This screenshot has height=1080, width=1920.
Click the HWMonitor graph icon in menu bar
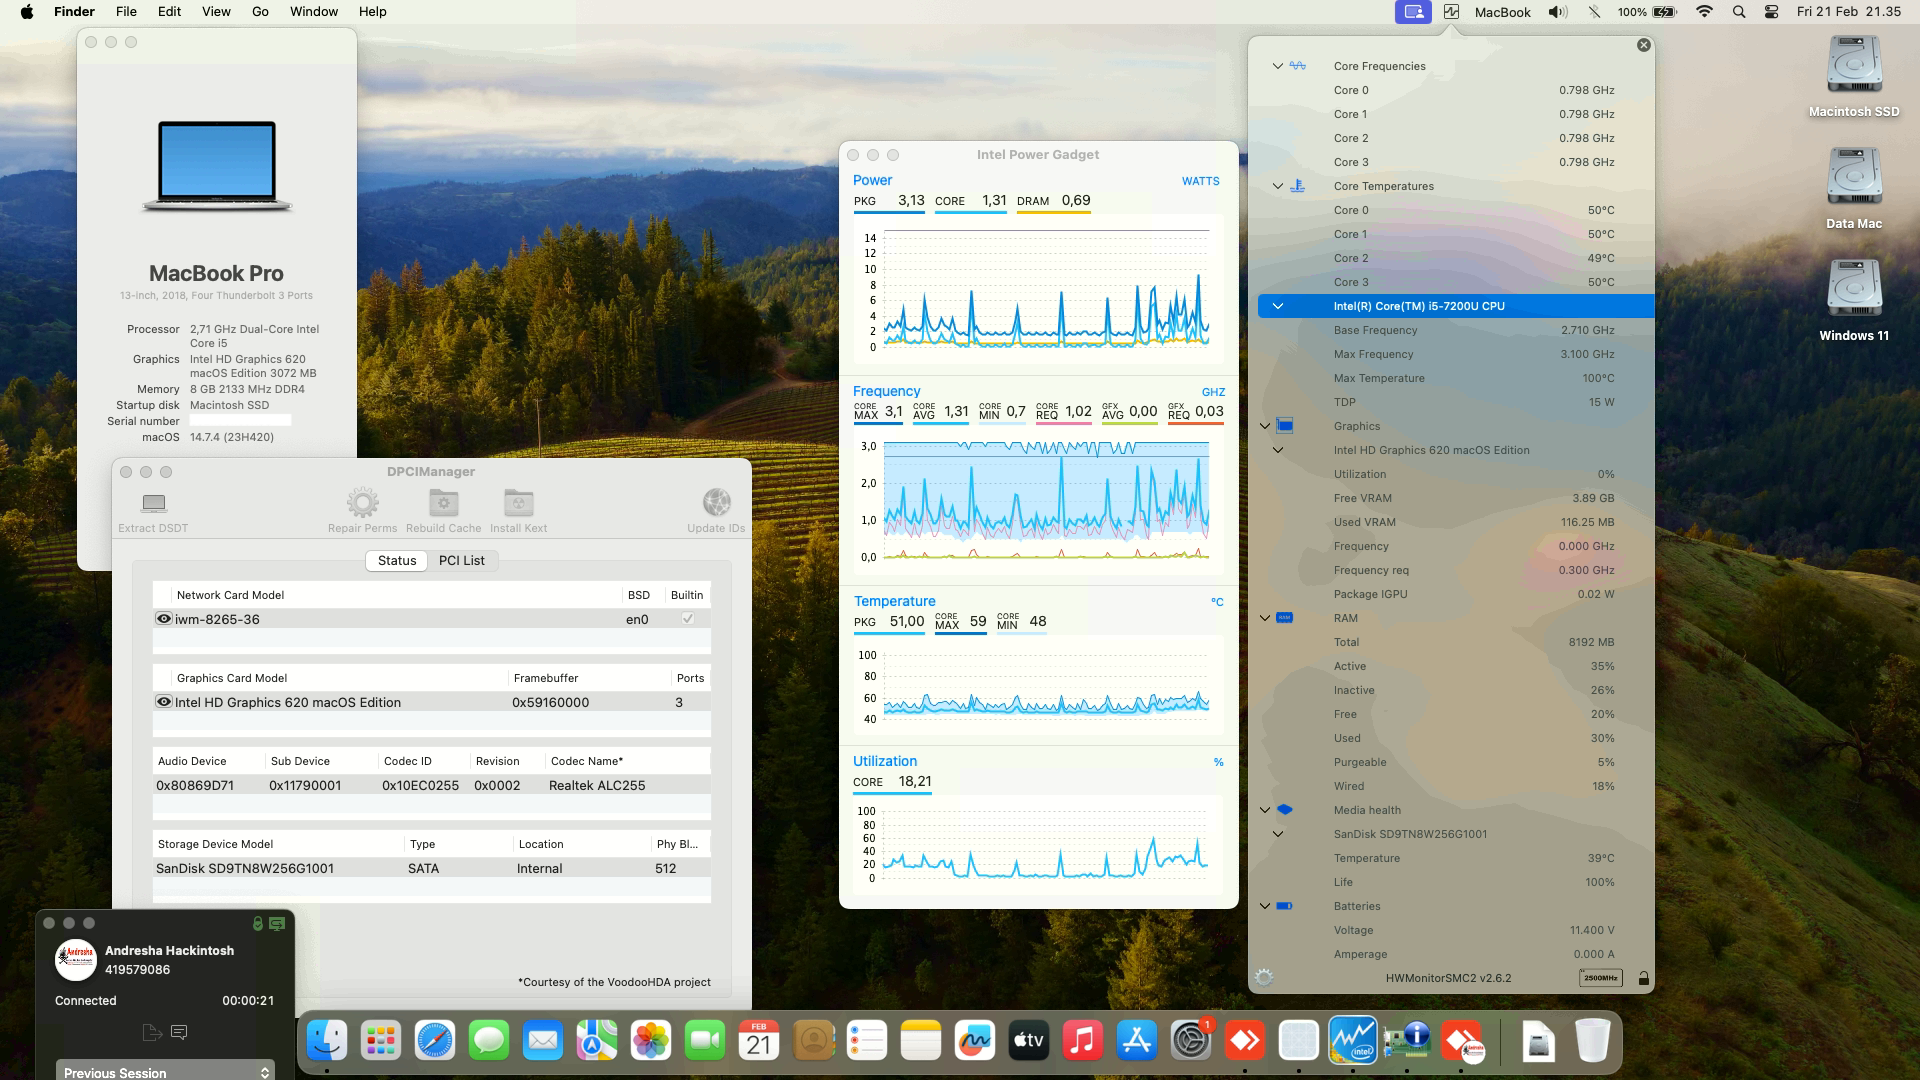(x=1451, y=12)
